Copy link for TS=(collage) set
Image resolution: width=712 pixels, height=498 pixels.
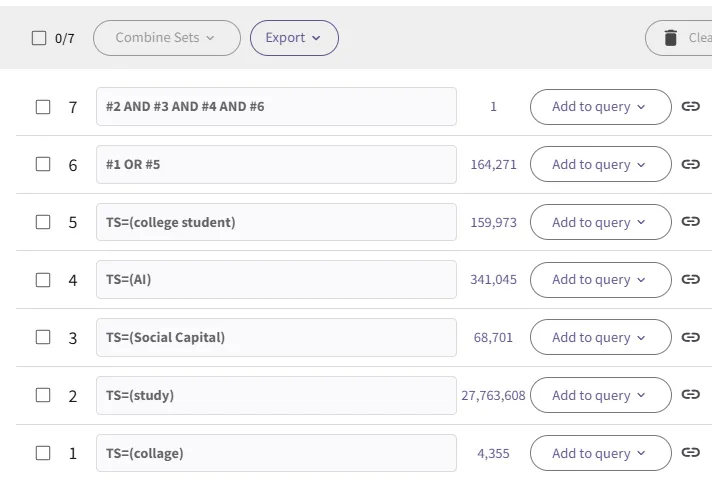(x=690, y=453)
